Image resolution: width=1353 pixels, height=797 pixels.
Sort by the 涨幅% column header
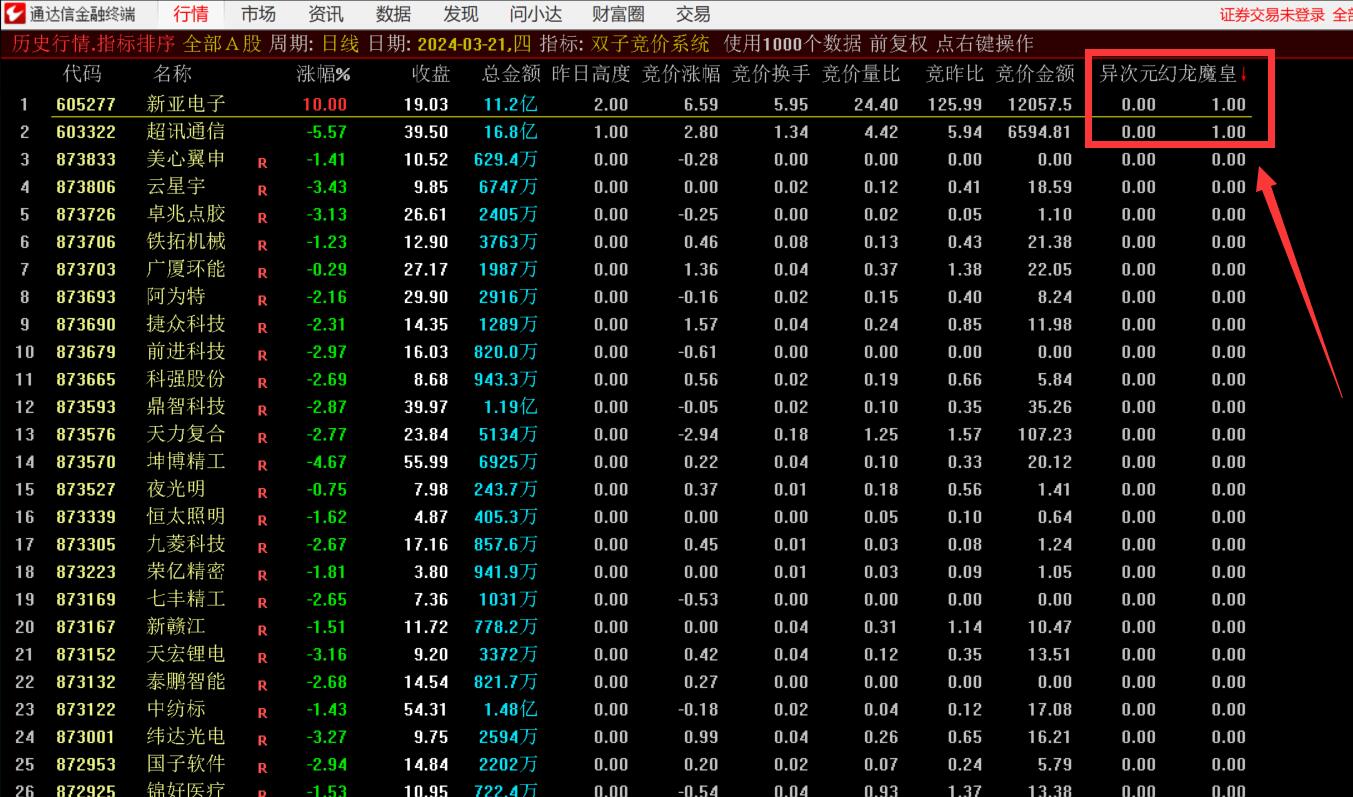pyautogui.click(x=323, y=74)
